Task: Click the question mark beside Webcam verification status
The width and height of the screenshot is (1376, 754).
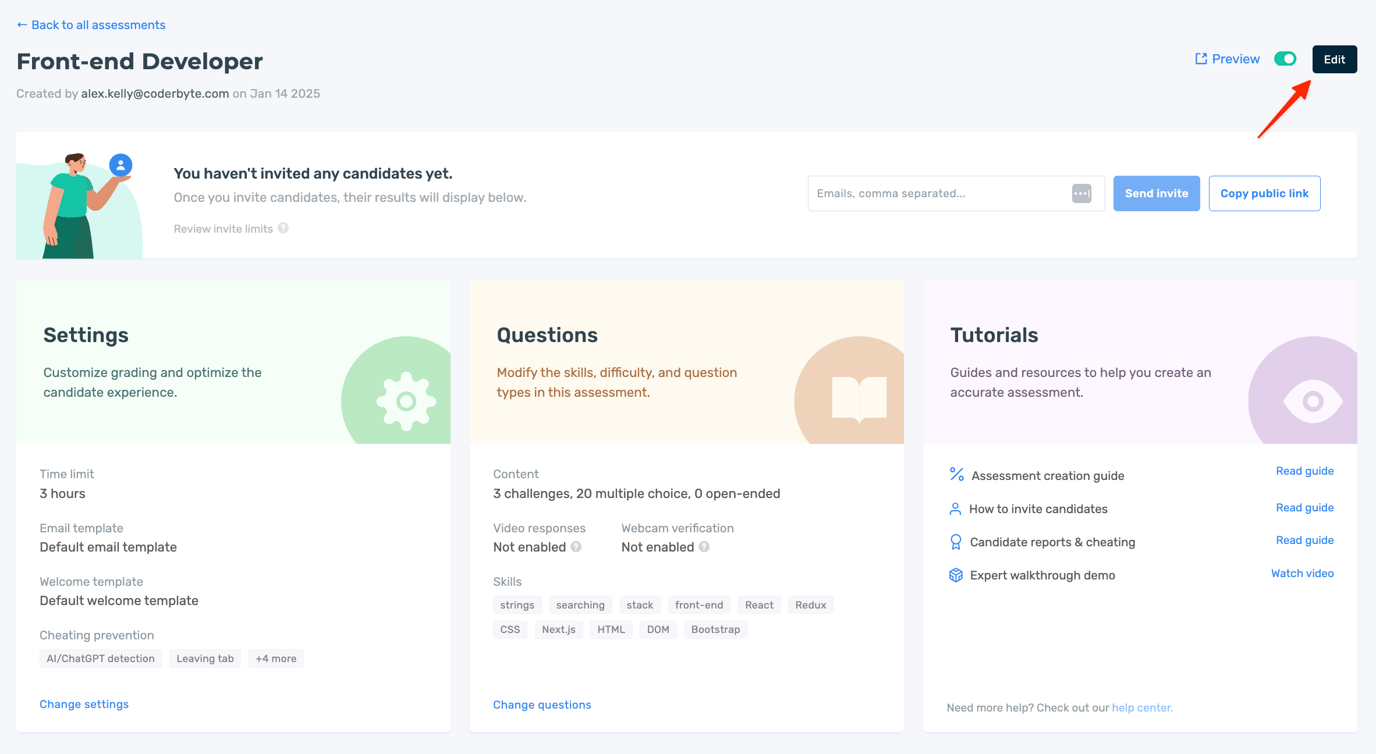Action: [707, 547]
